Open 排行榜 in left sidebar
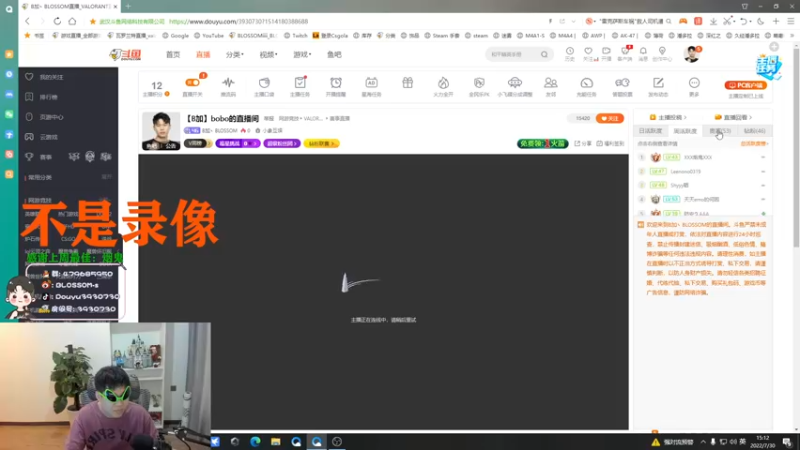 tap(48, 97)
